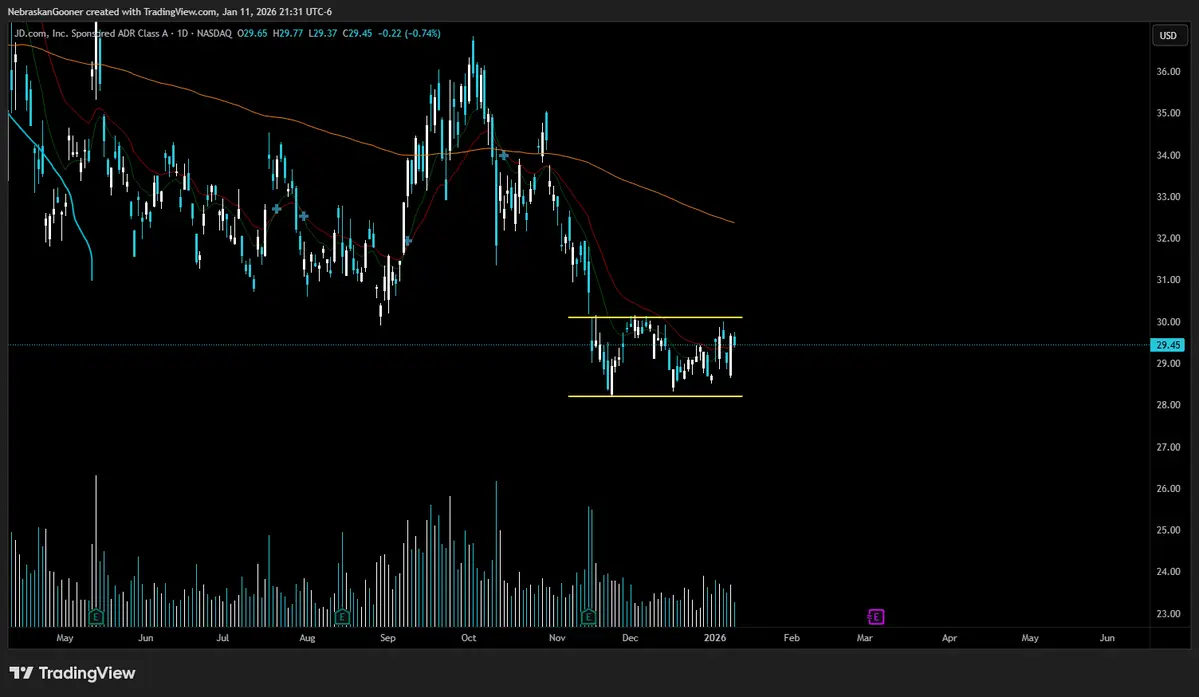This screenshot has height=697, width=1199.
Task: Click the current price label 29.45
Action: point(1168,345)
